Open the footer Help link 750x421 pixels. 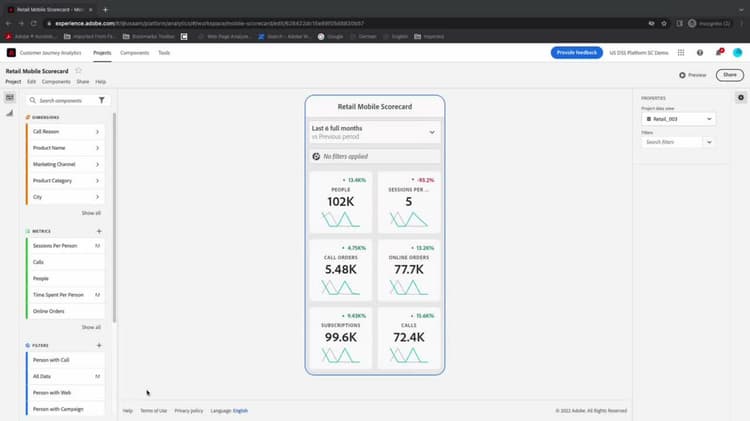[x=127, y=411]
